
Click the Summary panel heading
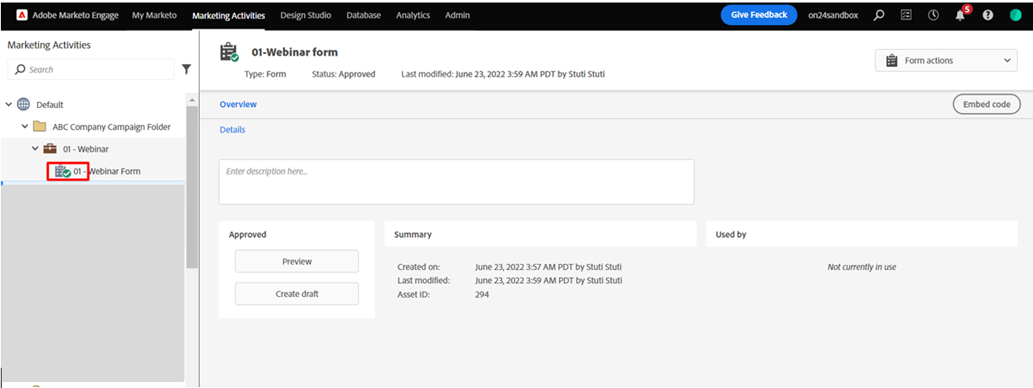pos(412,234)
